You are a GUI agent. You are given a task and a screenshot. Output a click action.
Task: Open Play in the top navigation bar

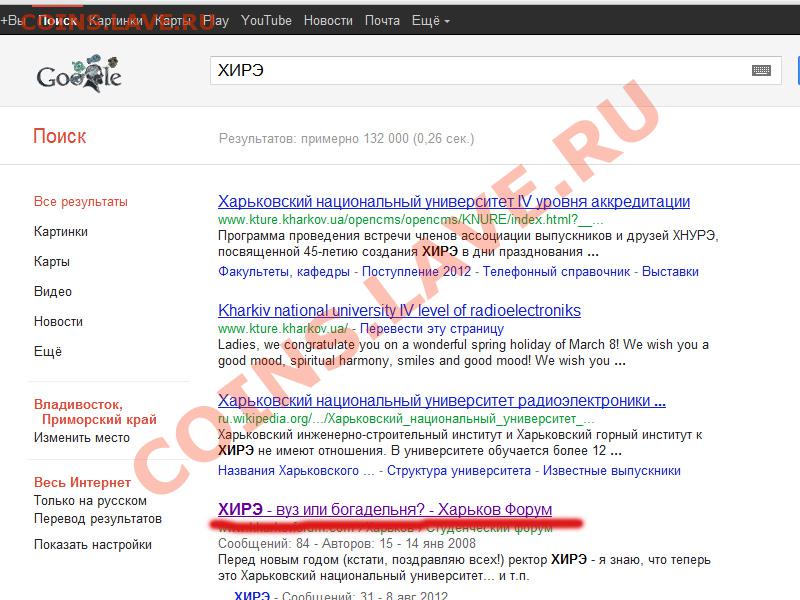216,20
